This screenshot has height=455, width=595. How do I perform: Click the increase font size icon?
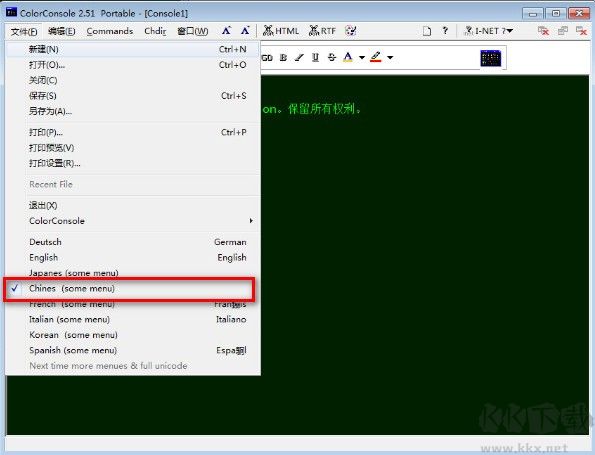[227, 31]
